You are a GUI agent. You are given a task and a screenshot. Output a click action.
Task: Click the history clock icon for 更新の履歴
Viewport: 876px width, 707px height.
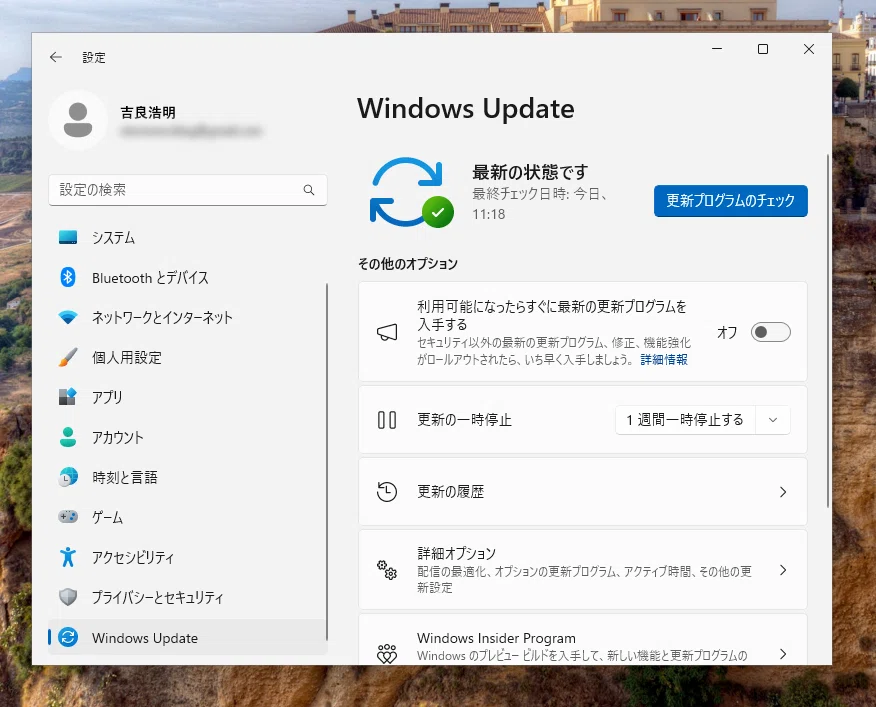tap(387, 492)
